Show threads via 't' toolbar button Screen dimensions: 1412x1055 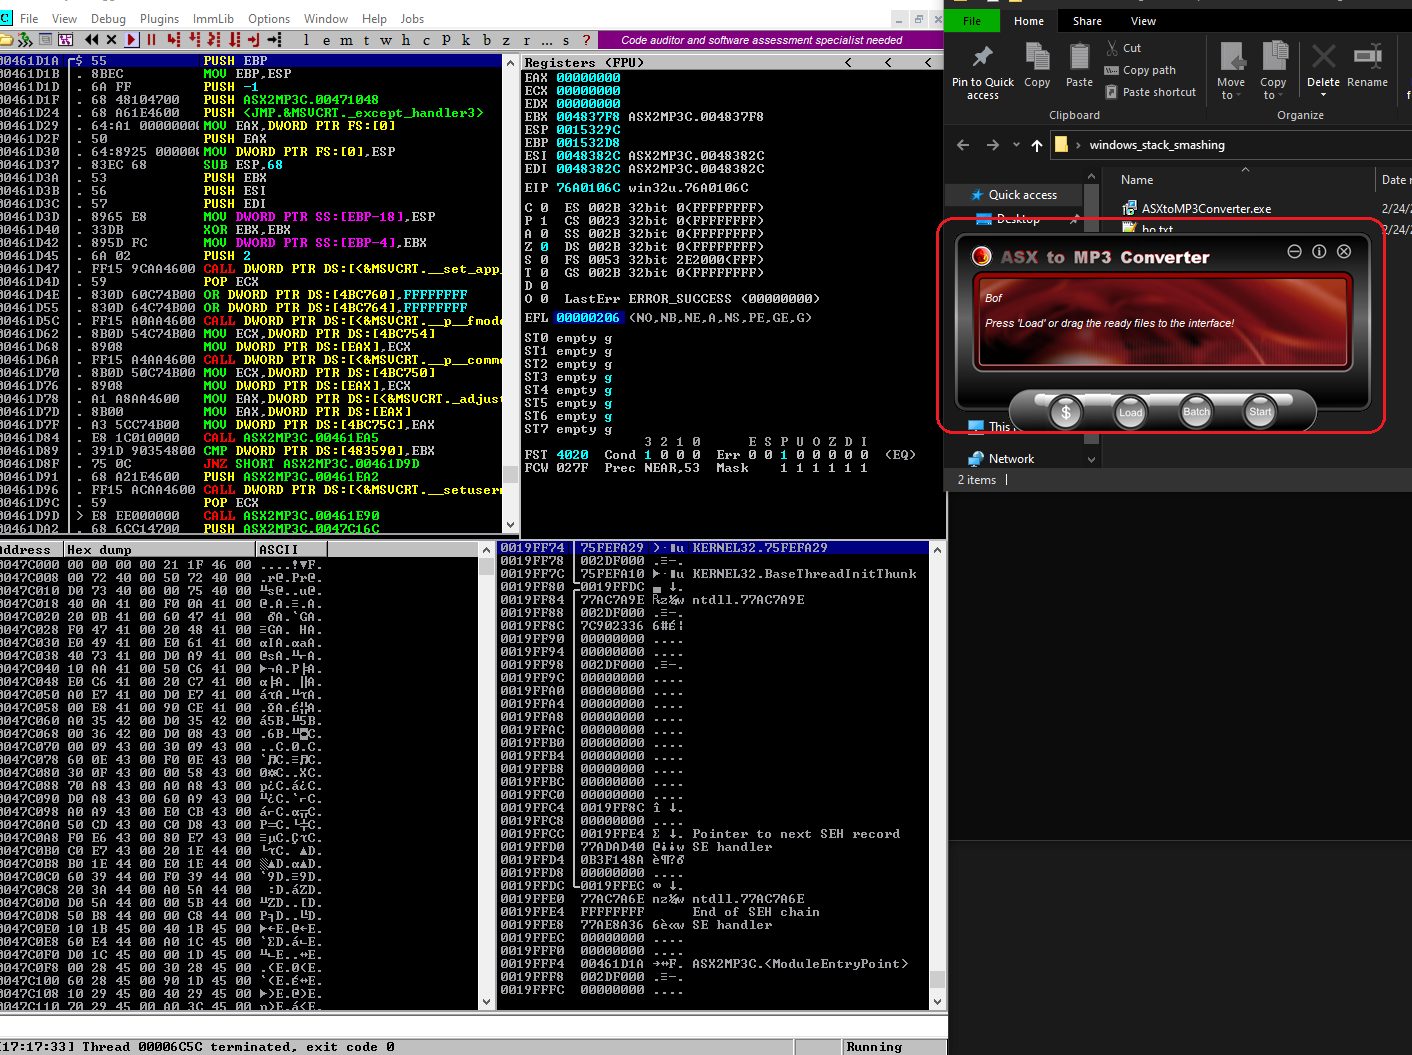click(366, 40)
